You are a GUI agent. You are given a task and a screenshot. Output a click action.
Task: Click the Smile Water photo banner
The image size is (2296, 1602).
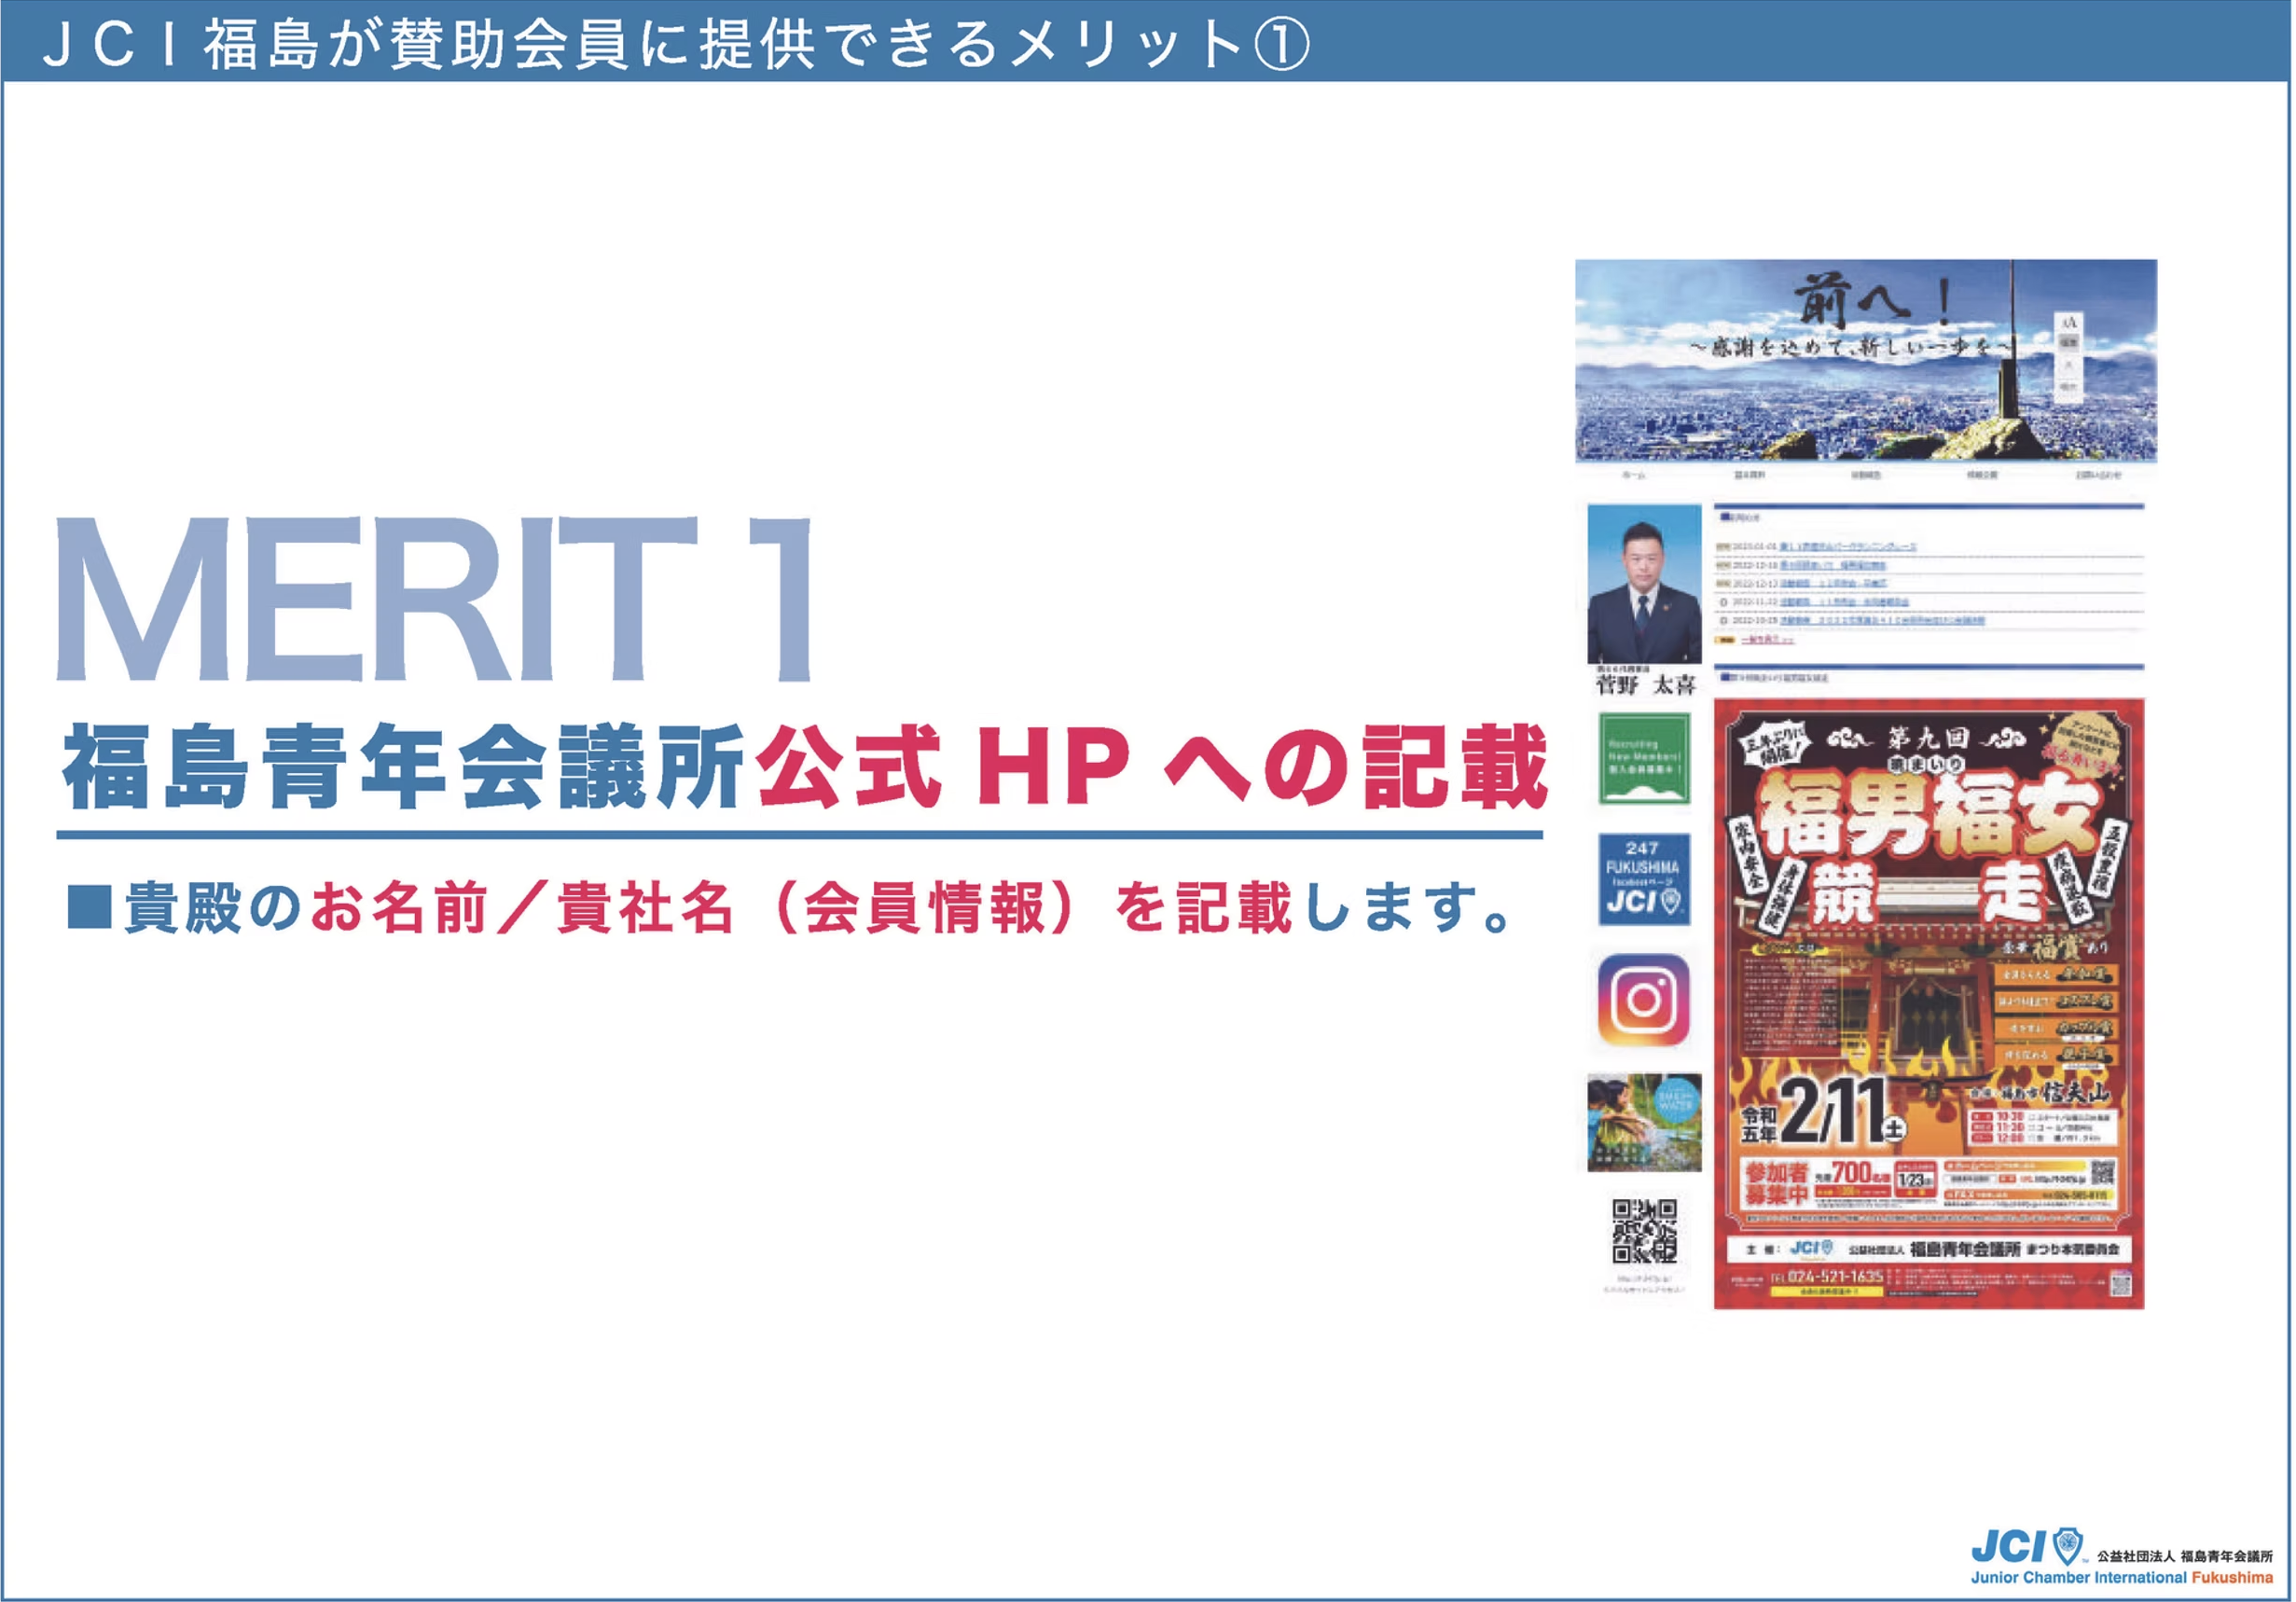point(1643,1122)
